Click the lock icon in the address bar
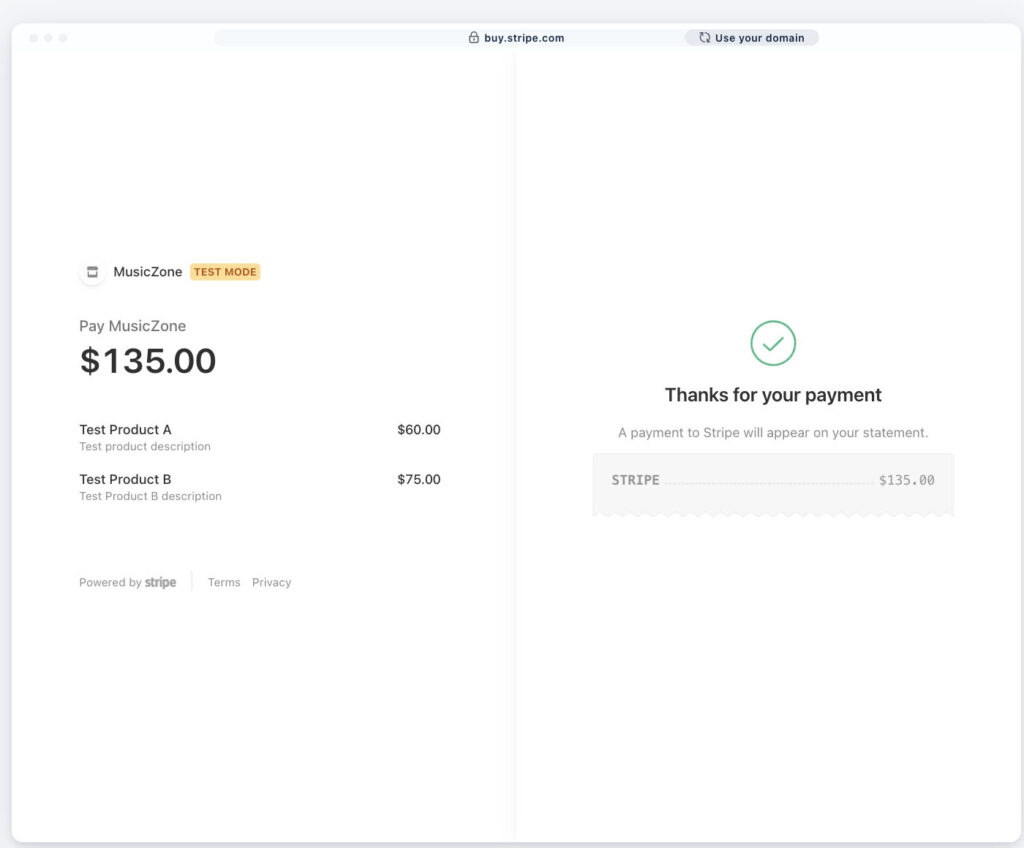1024x848 pixels. [x=473, y=37]
